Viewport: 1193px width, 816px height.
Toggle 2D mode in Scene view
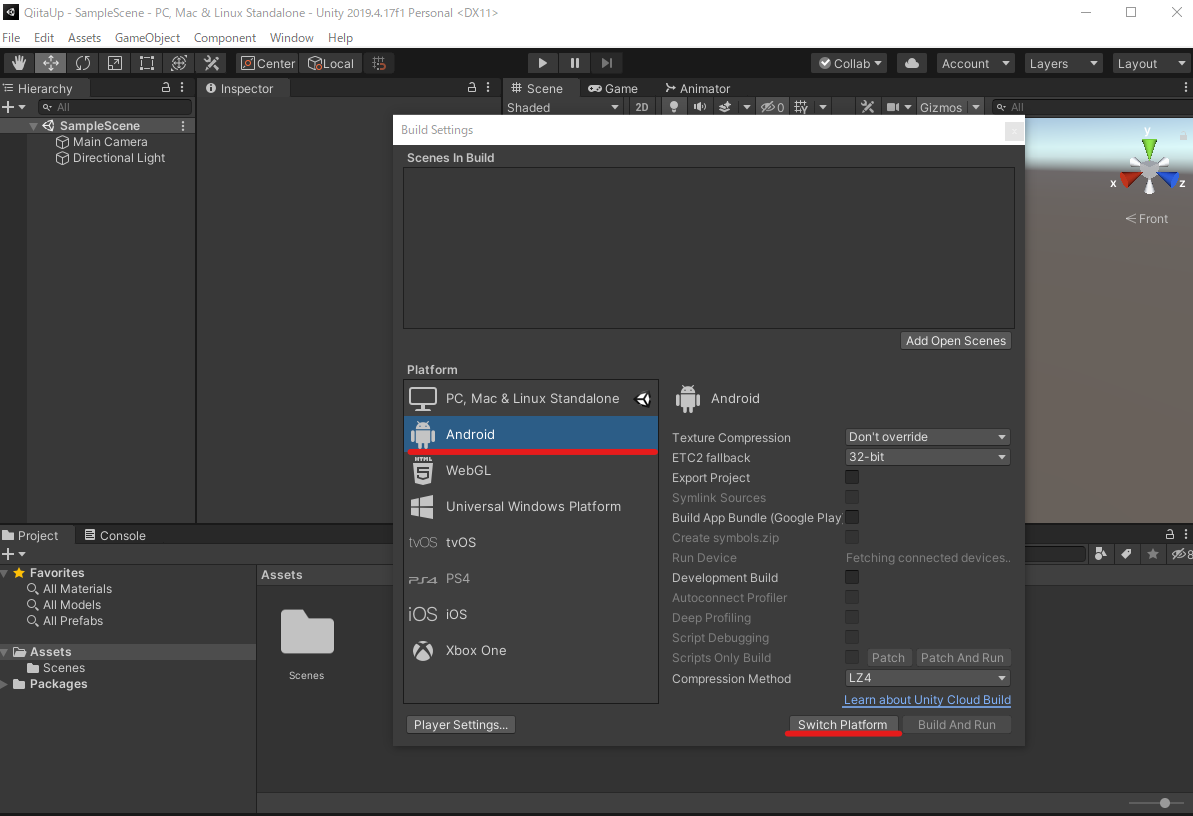click(x=641, y=107)
